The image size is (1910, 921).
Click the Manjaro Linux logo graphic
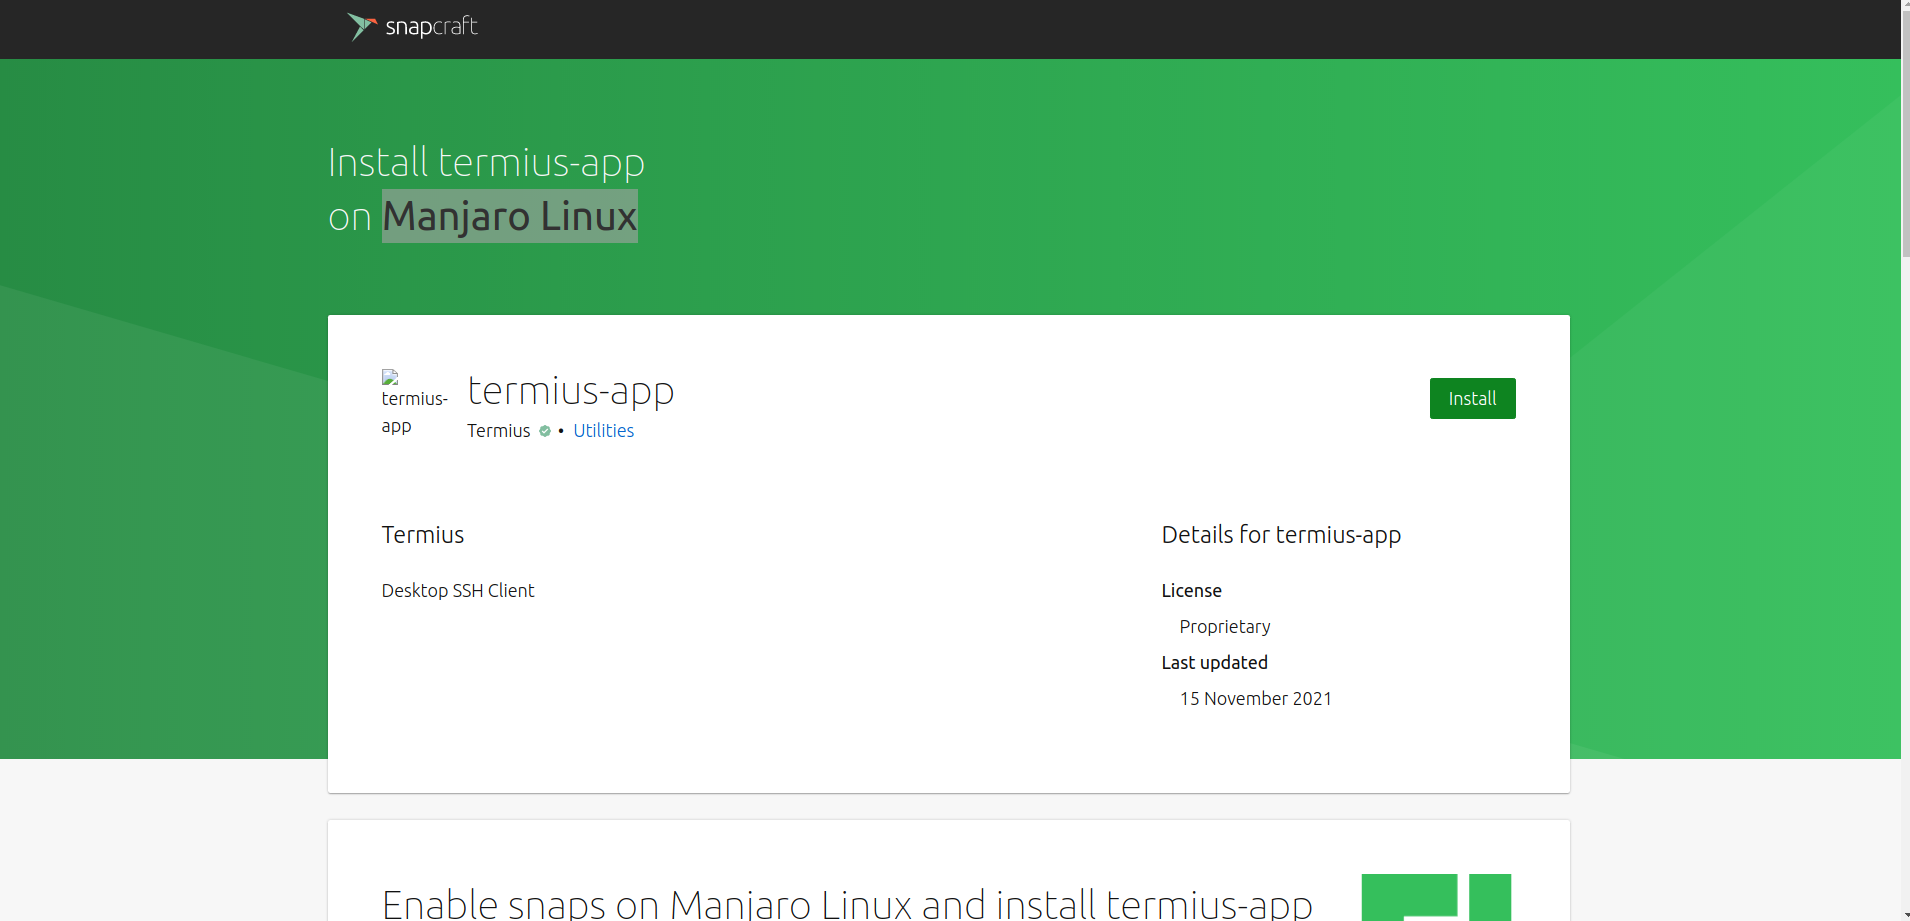[x=1437, y=897]
